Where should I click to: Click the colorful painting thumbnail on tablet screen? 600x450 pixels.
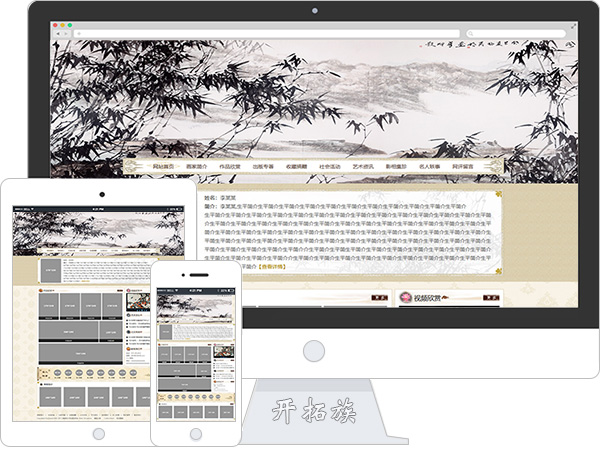(138, 302)
